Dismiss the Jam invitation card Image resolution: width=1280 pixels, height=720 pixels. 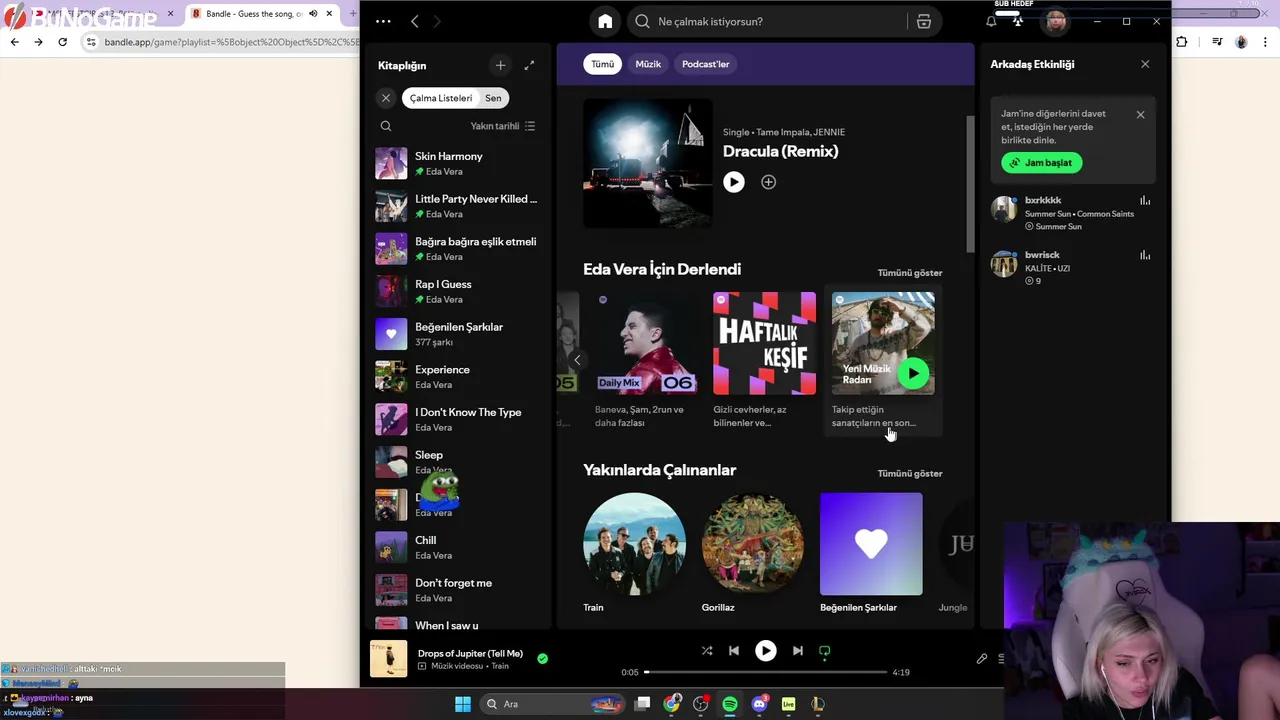click(1140, 114)
